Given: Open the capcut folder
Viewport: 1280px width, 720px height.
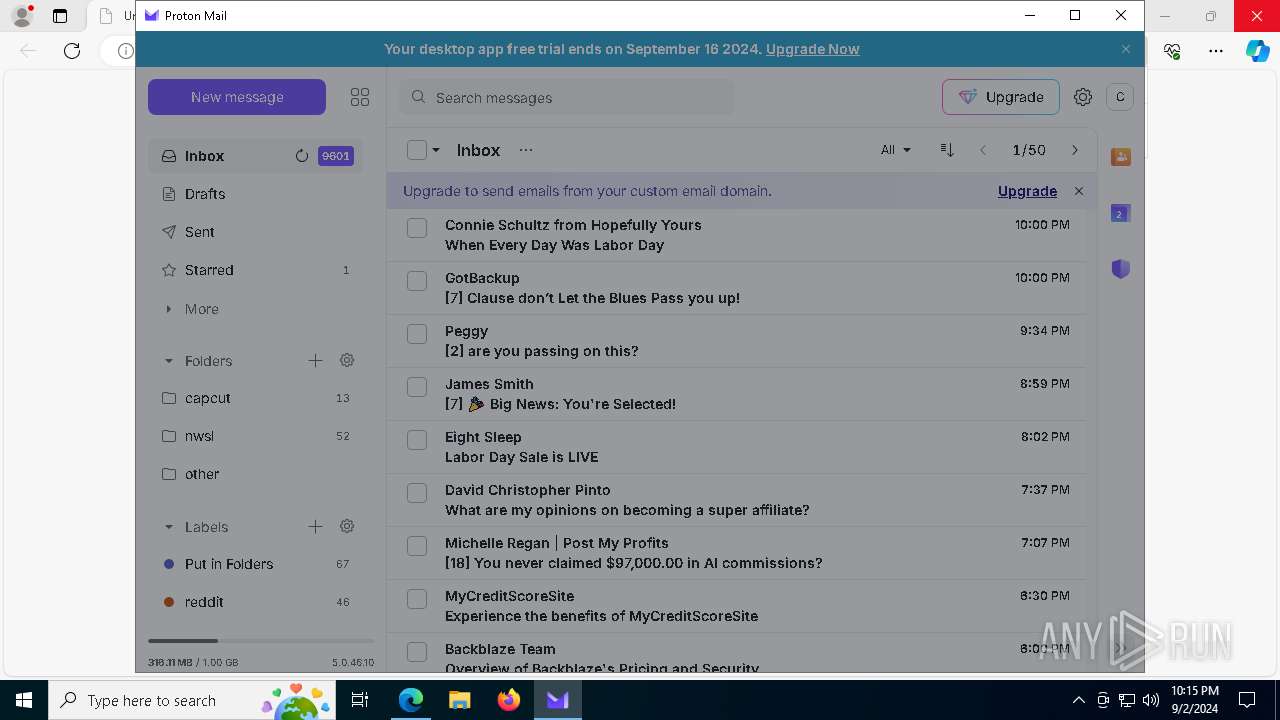Looking at the screenshot, I should click(x=255, y=398).
